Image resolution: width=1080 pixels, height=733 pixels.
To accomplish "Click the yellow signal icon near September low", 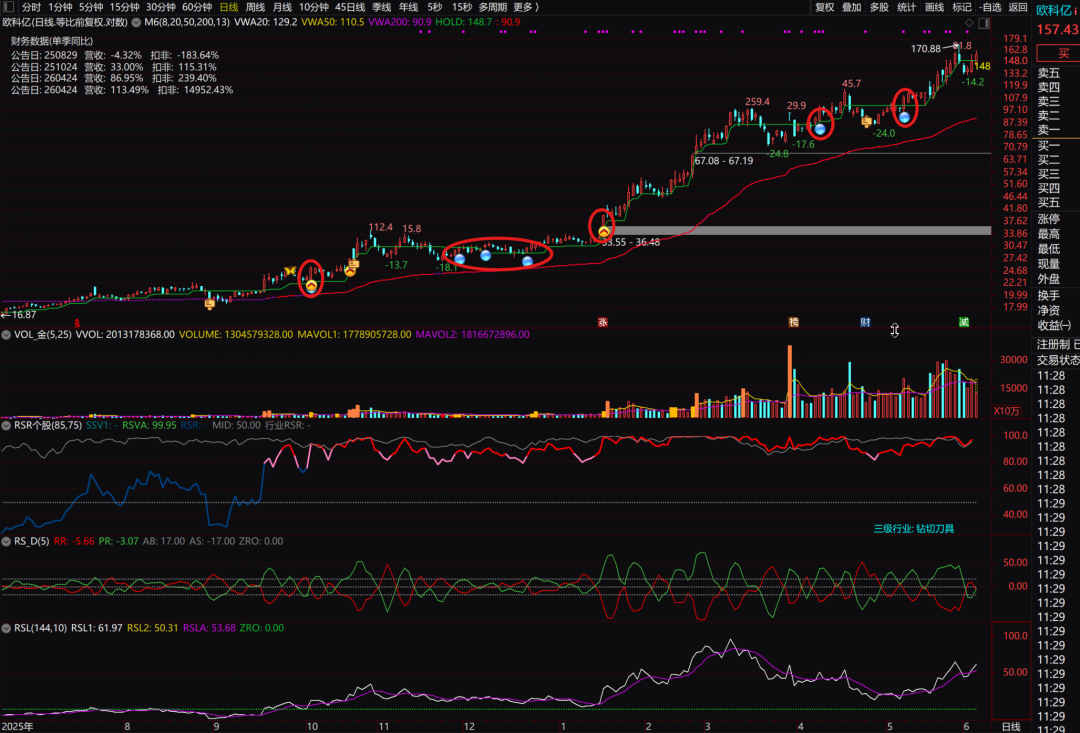I will (210, 303).
